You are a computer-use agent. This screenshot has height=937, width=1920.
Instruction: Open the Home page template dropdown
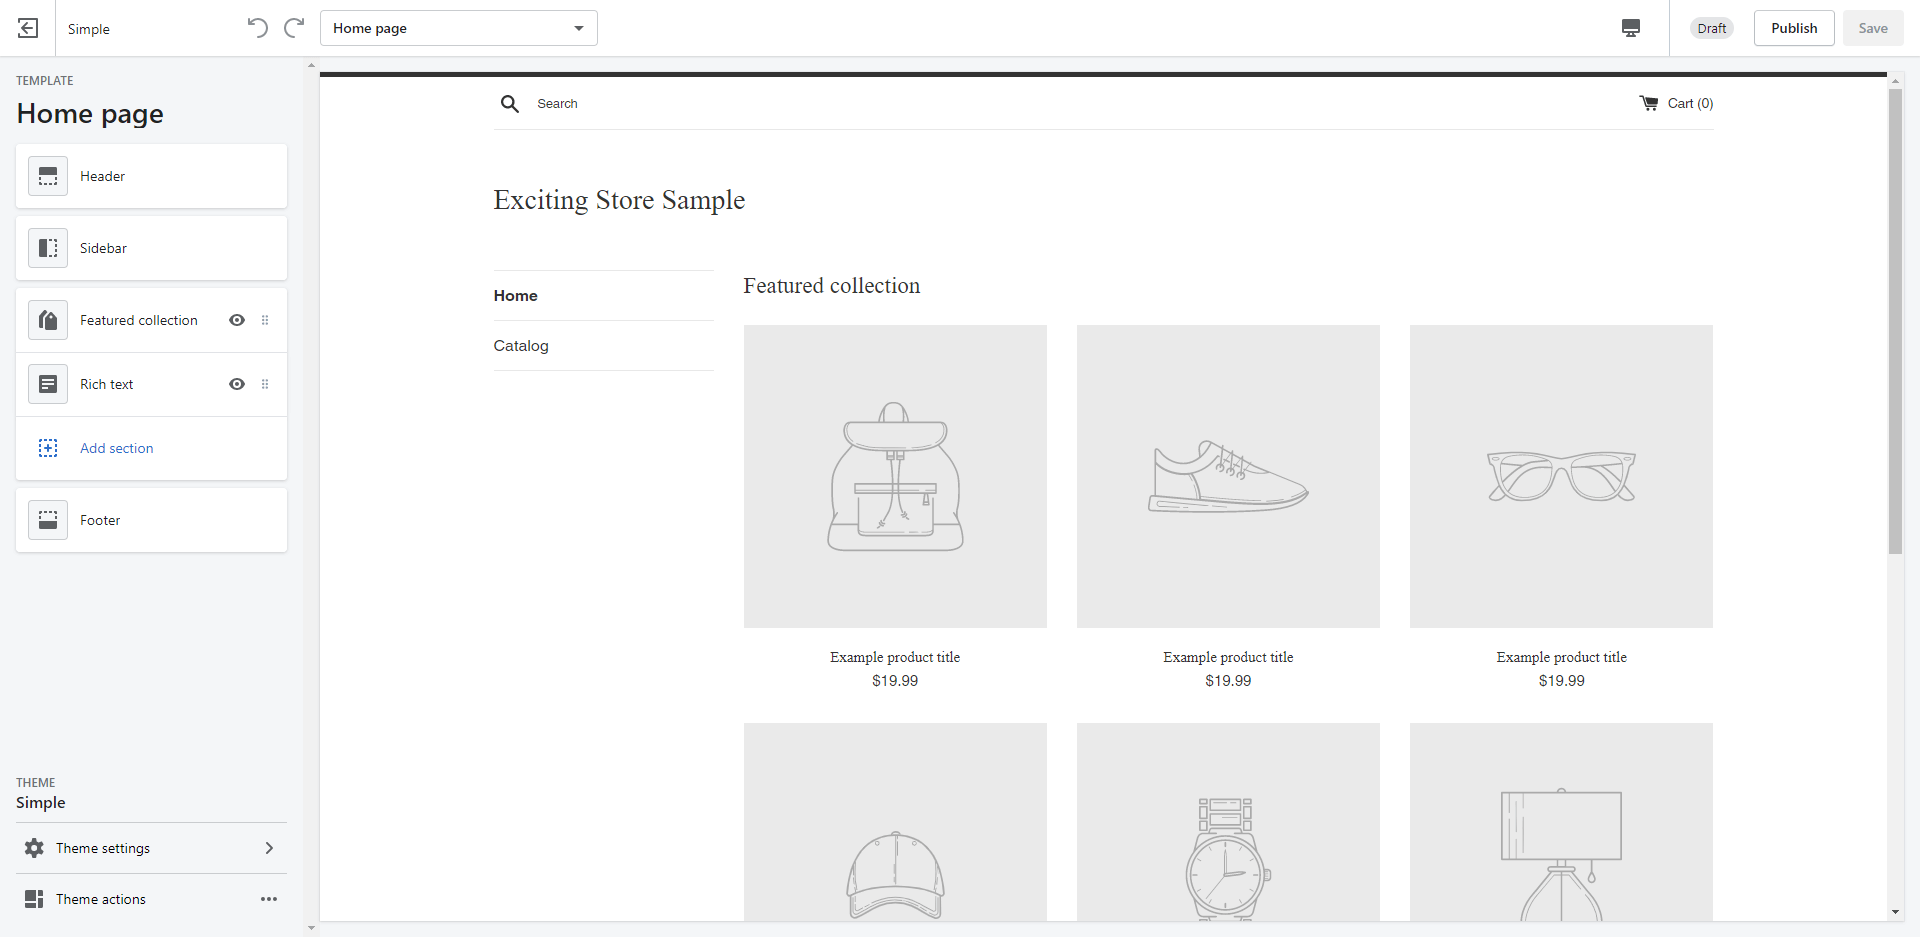(x=458, y=28)
